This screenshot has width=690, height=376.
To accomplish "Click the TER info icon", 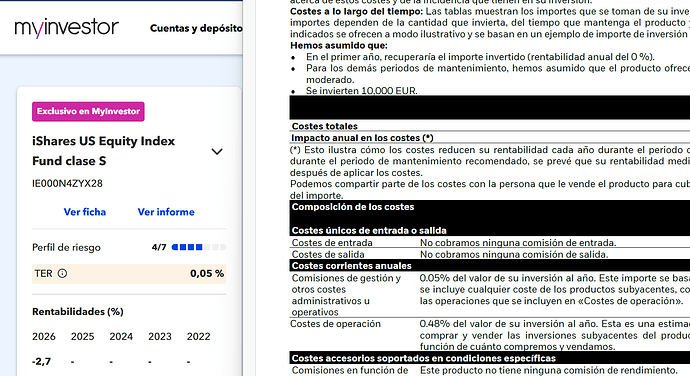I will [62, 273].
